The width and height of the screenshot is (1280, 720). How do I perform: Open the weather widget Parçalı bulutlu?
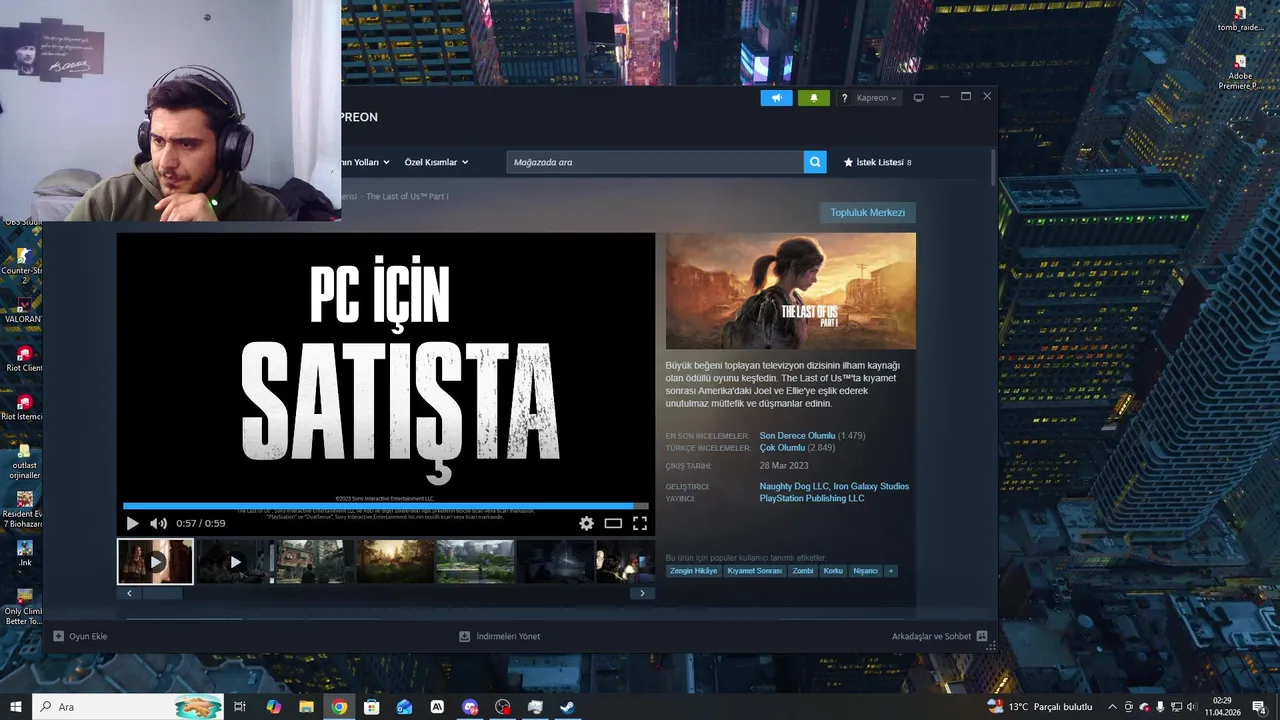pos(1040,707)
